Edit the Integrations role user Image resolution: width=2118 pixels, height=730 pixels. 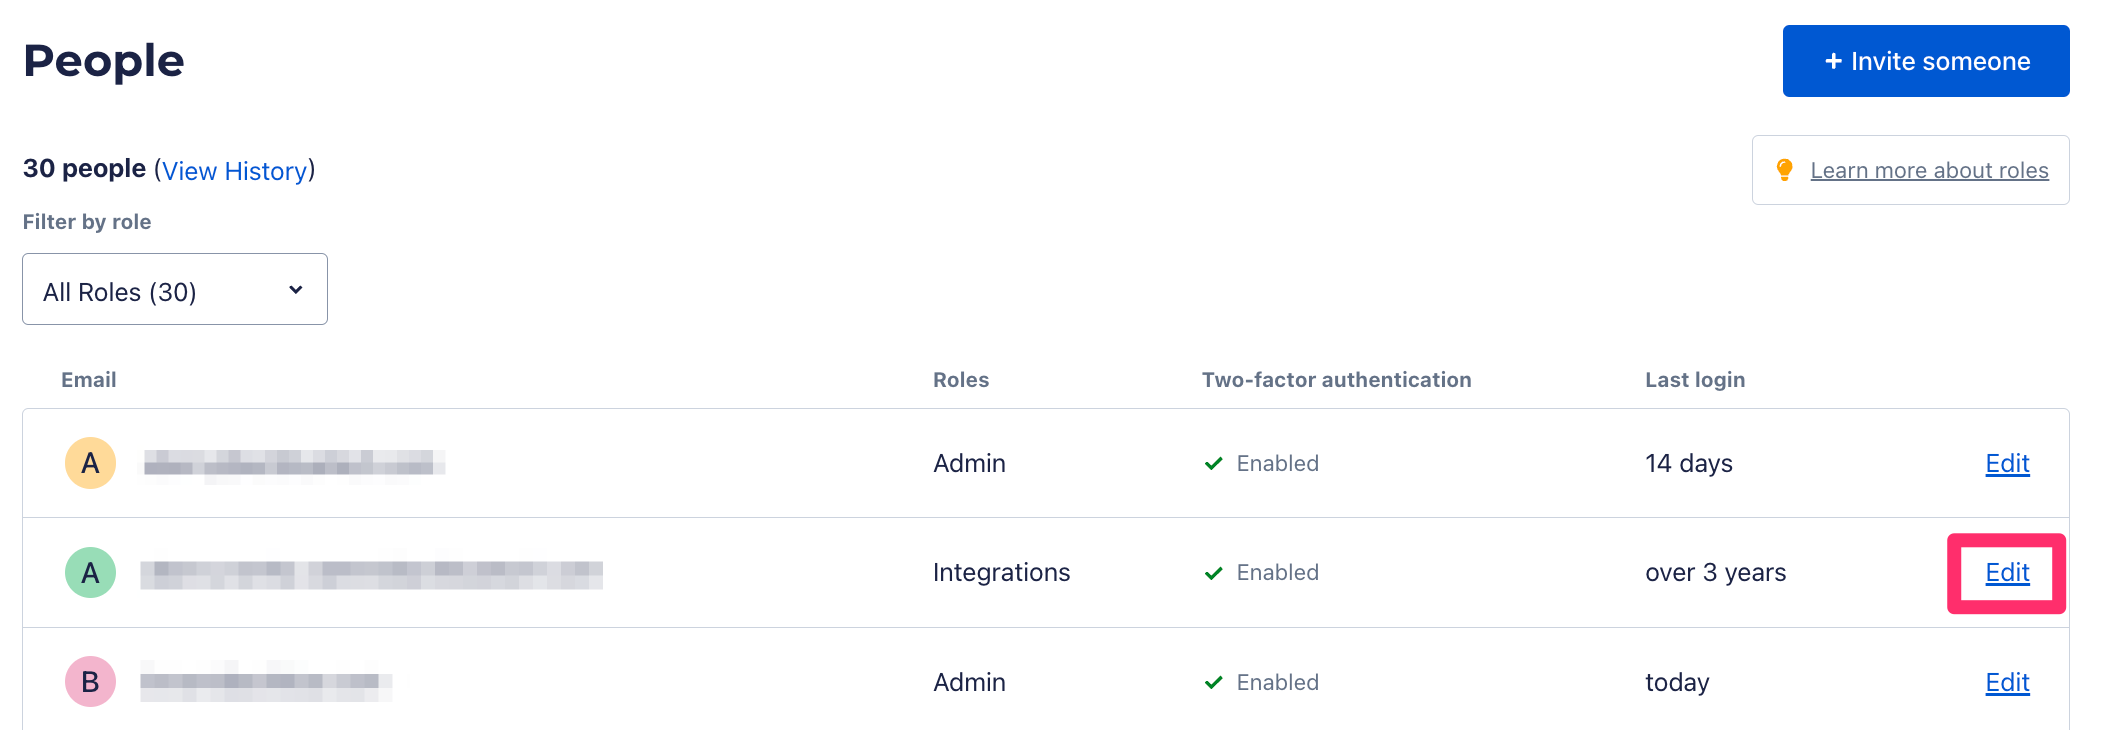pyautogui.click(x=2007, y=573)
